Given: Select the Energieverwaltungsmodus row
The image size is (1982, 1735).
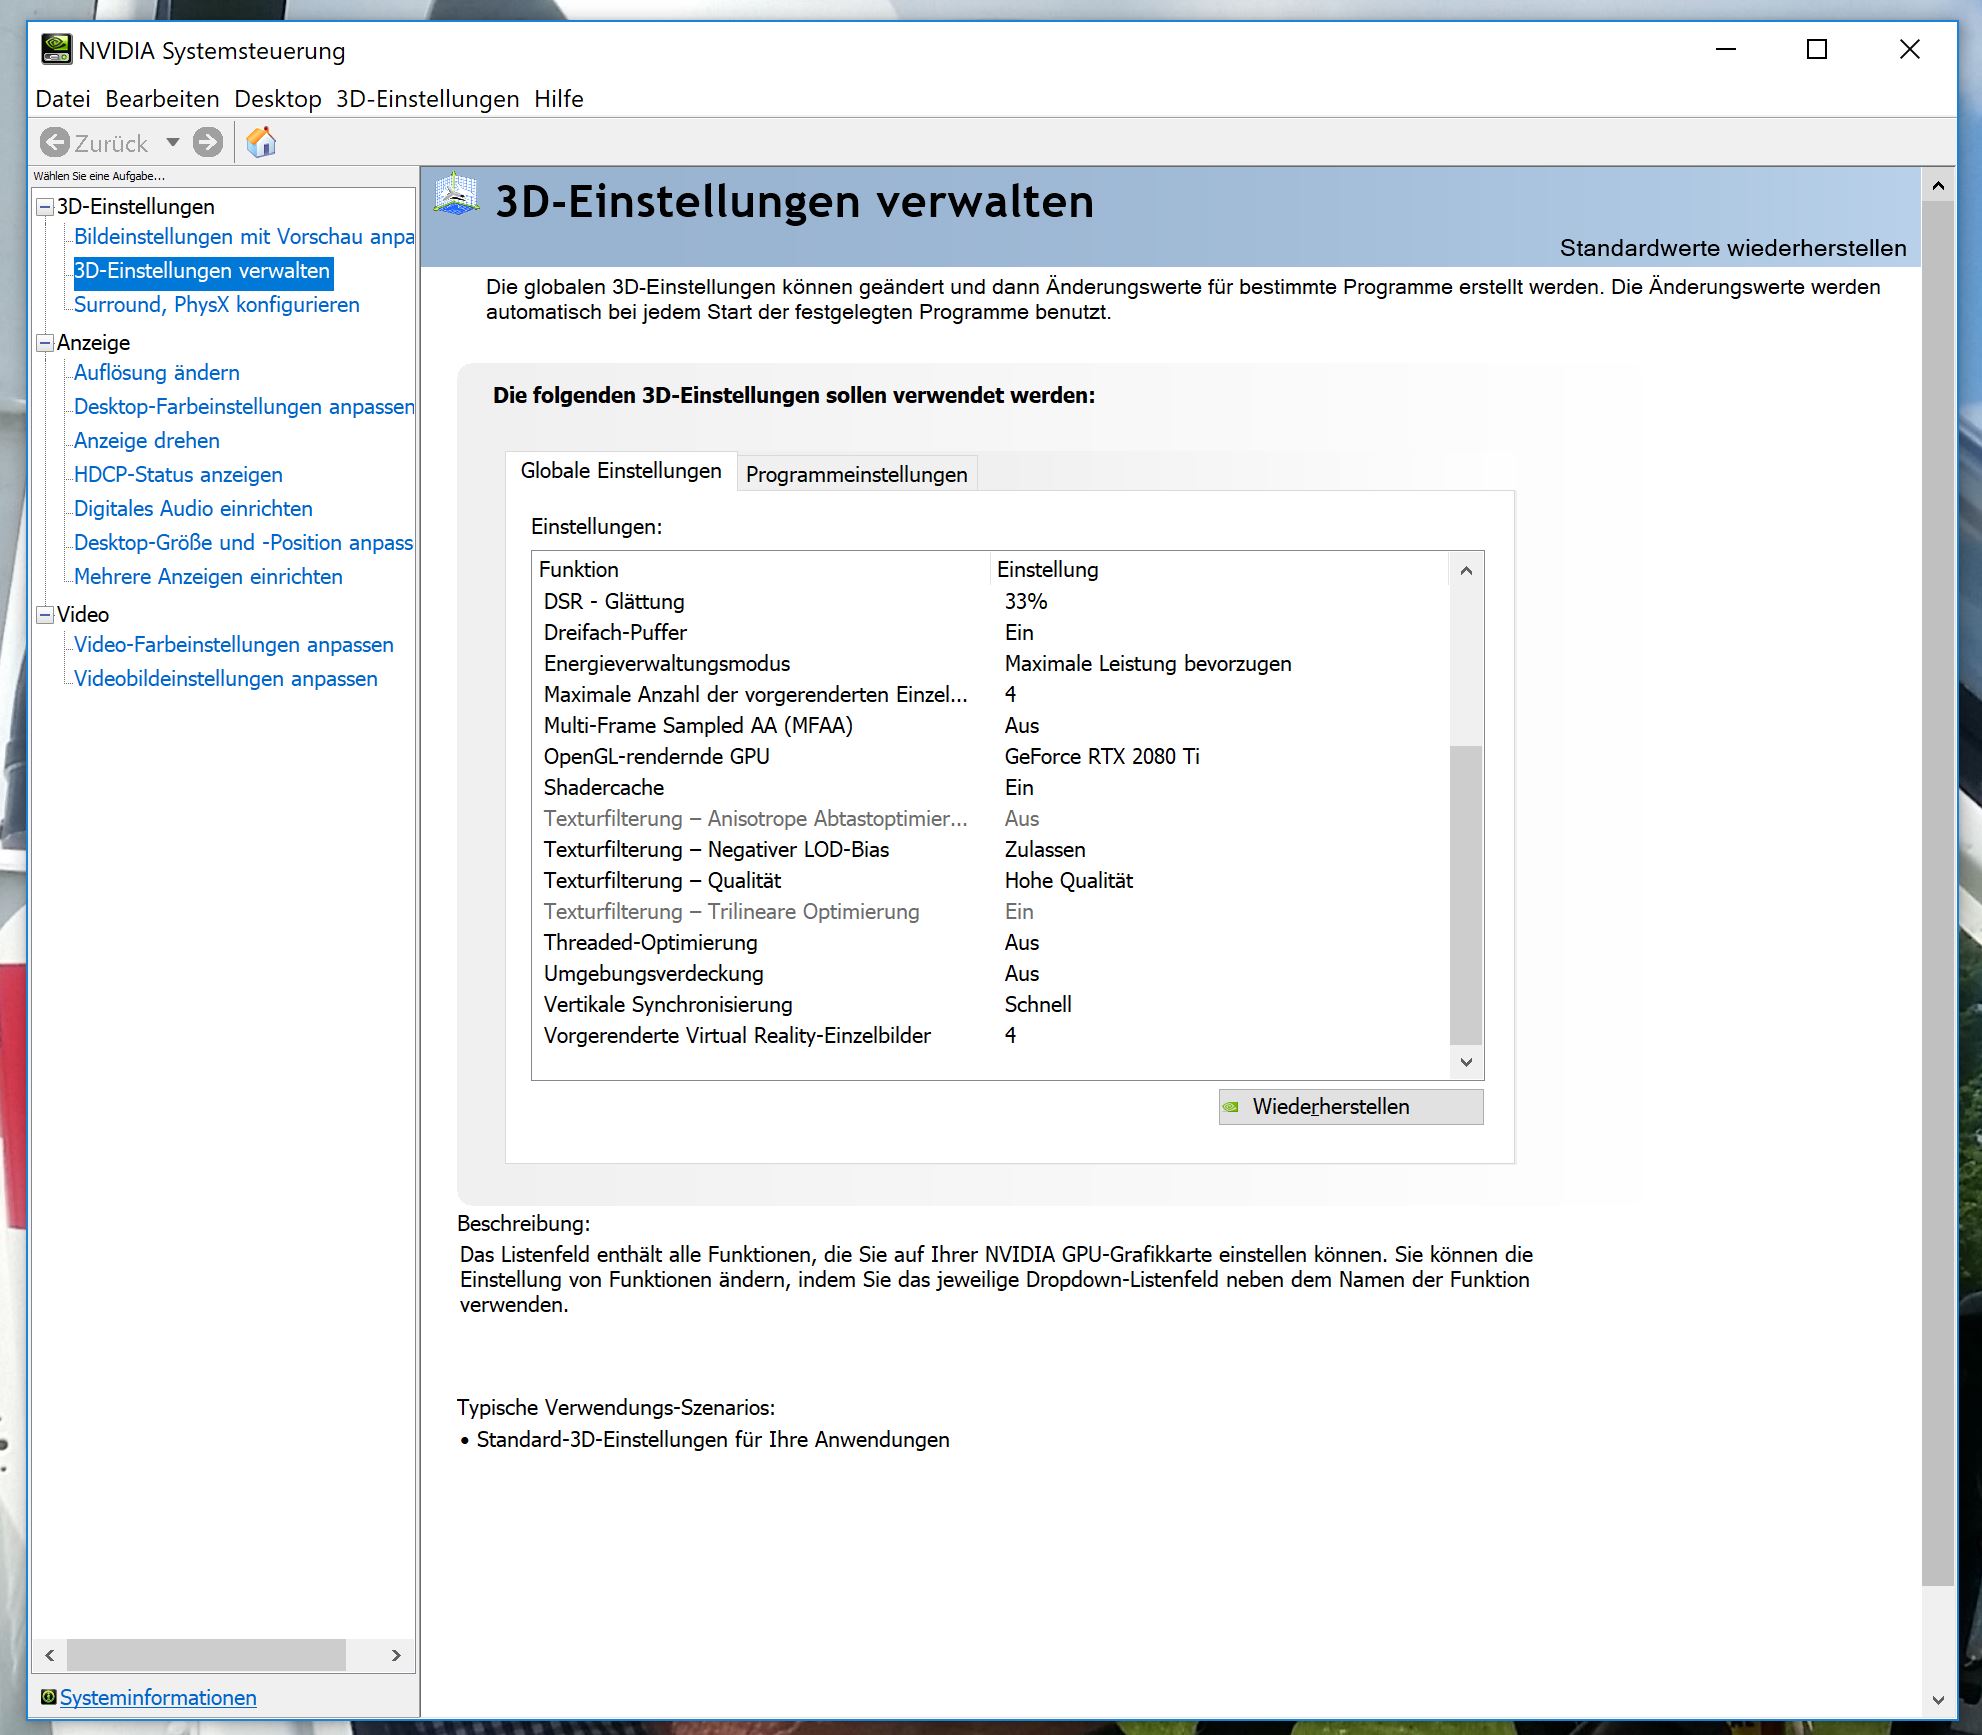Looking at the screenshot, I should pos(990,664).
